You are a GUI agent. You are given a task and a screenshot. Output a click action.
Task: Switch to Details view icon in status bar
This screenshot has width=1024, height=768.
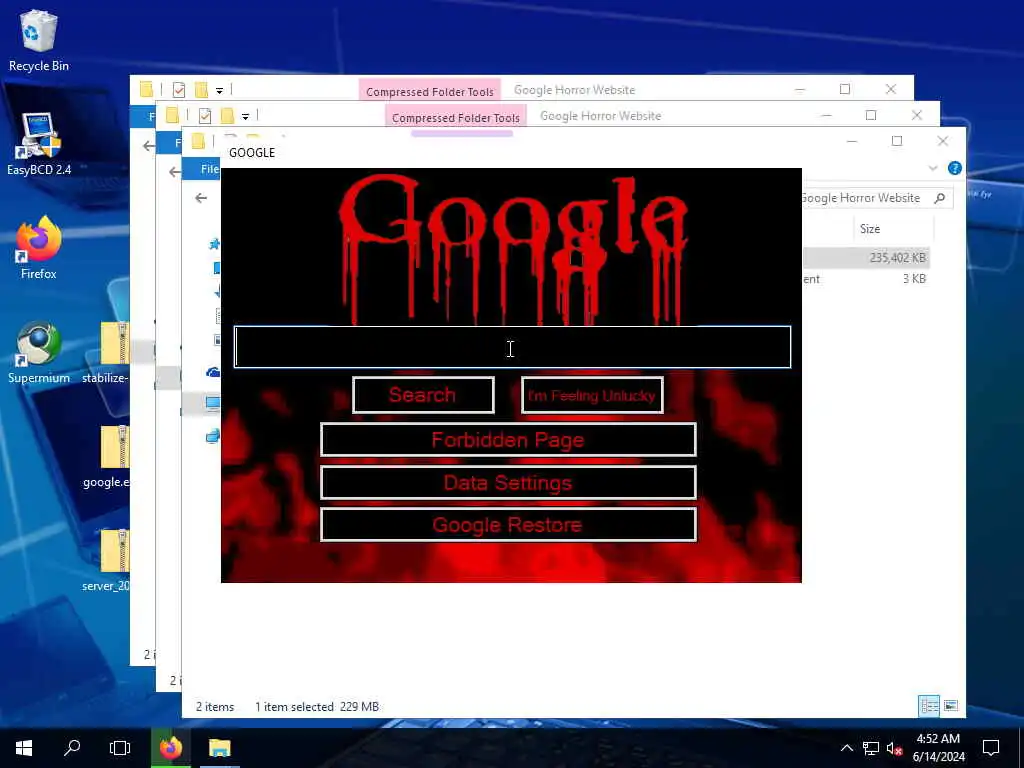coord(929,705)
